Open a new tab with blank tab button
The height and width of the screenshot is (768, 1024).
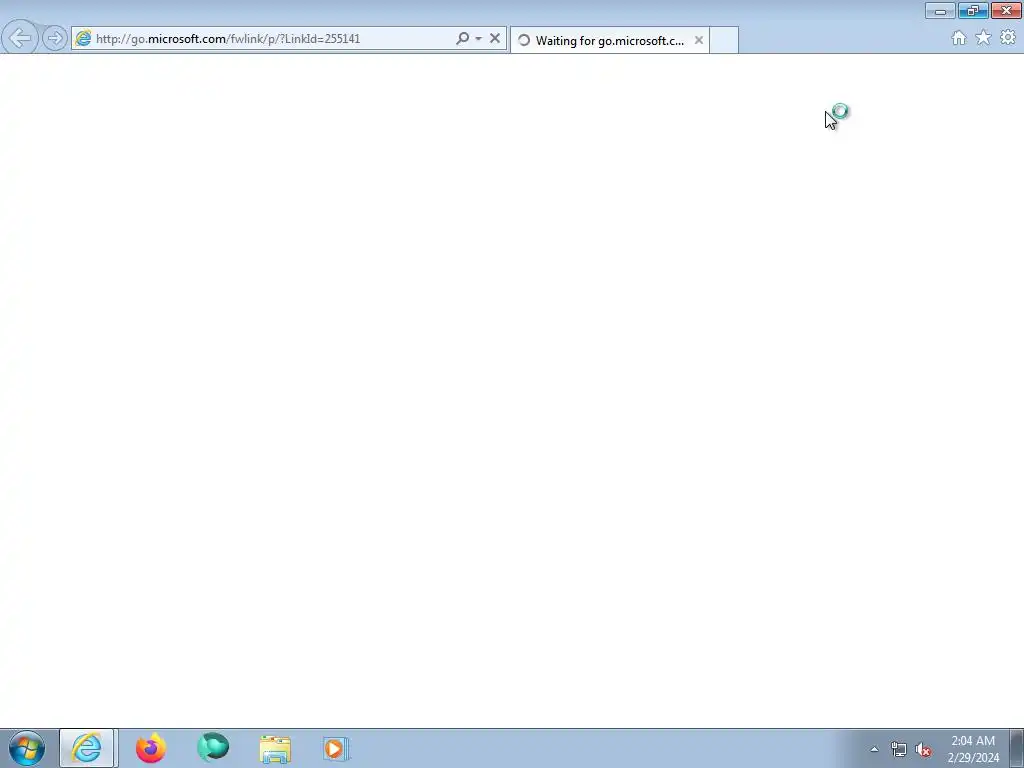click(x=724, y=40)
